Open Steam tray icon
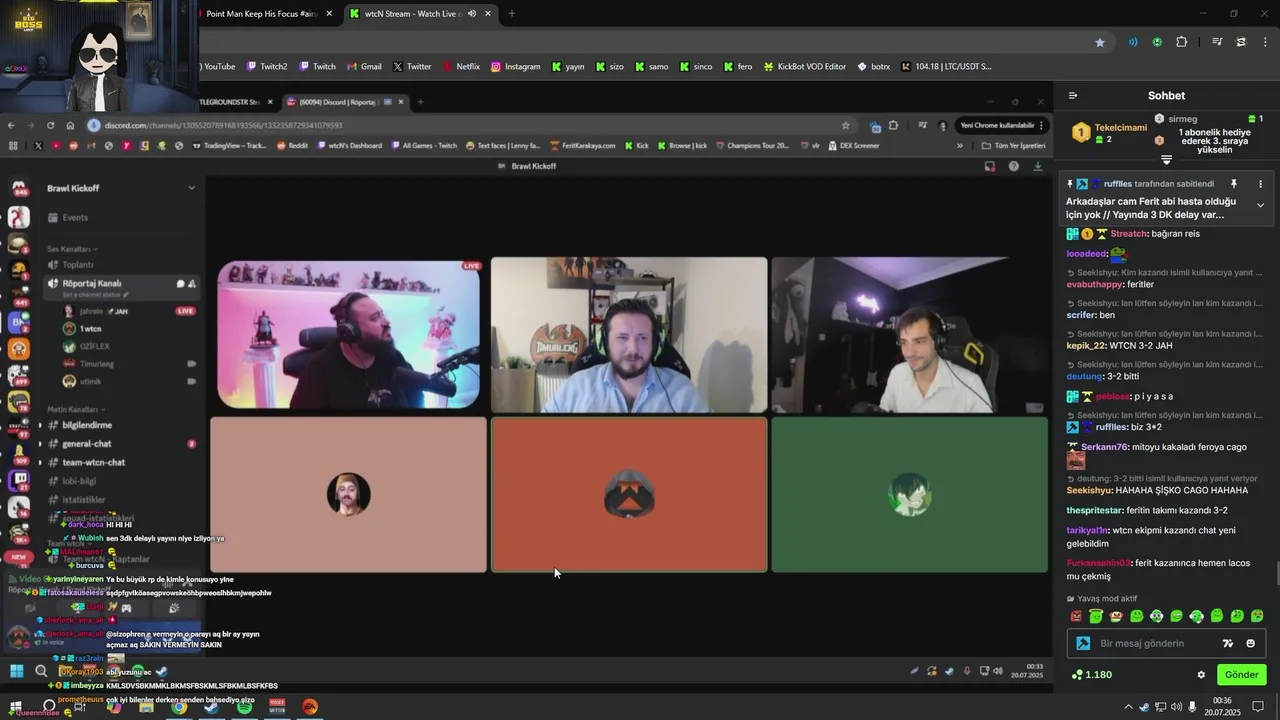 [x=1144, y=707]
